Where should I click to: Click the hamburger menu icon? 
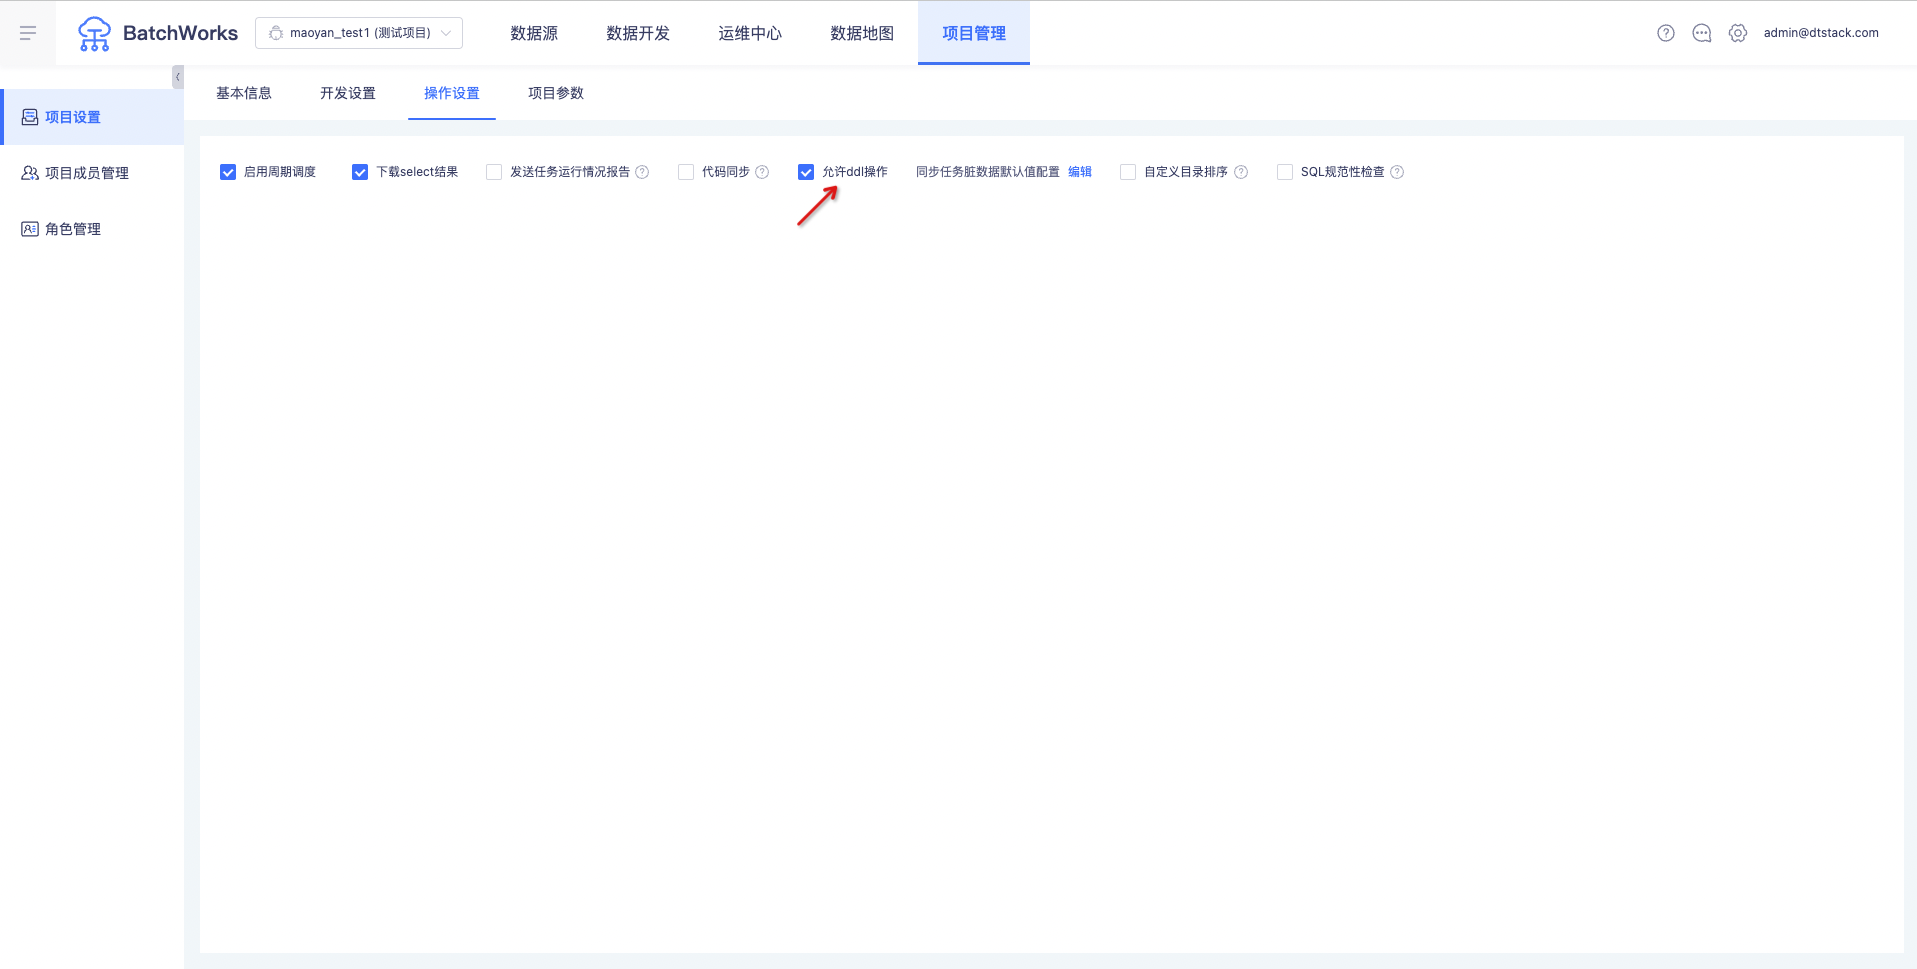tap(28, 33)
